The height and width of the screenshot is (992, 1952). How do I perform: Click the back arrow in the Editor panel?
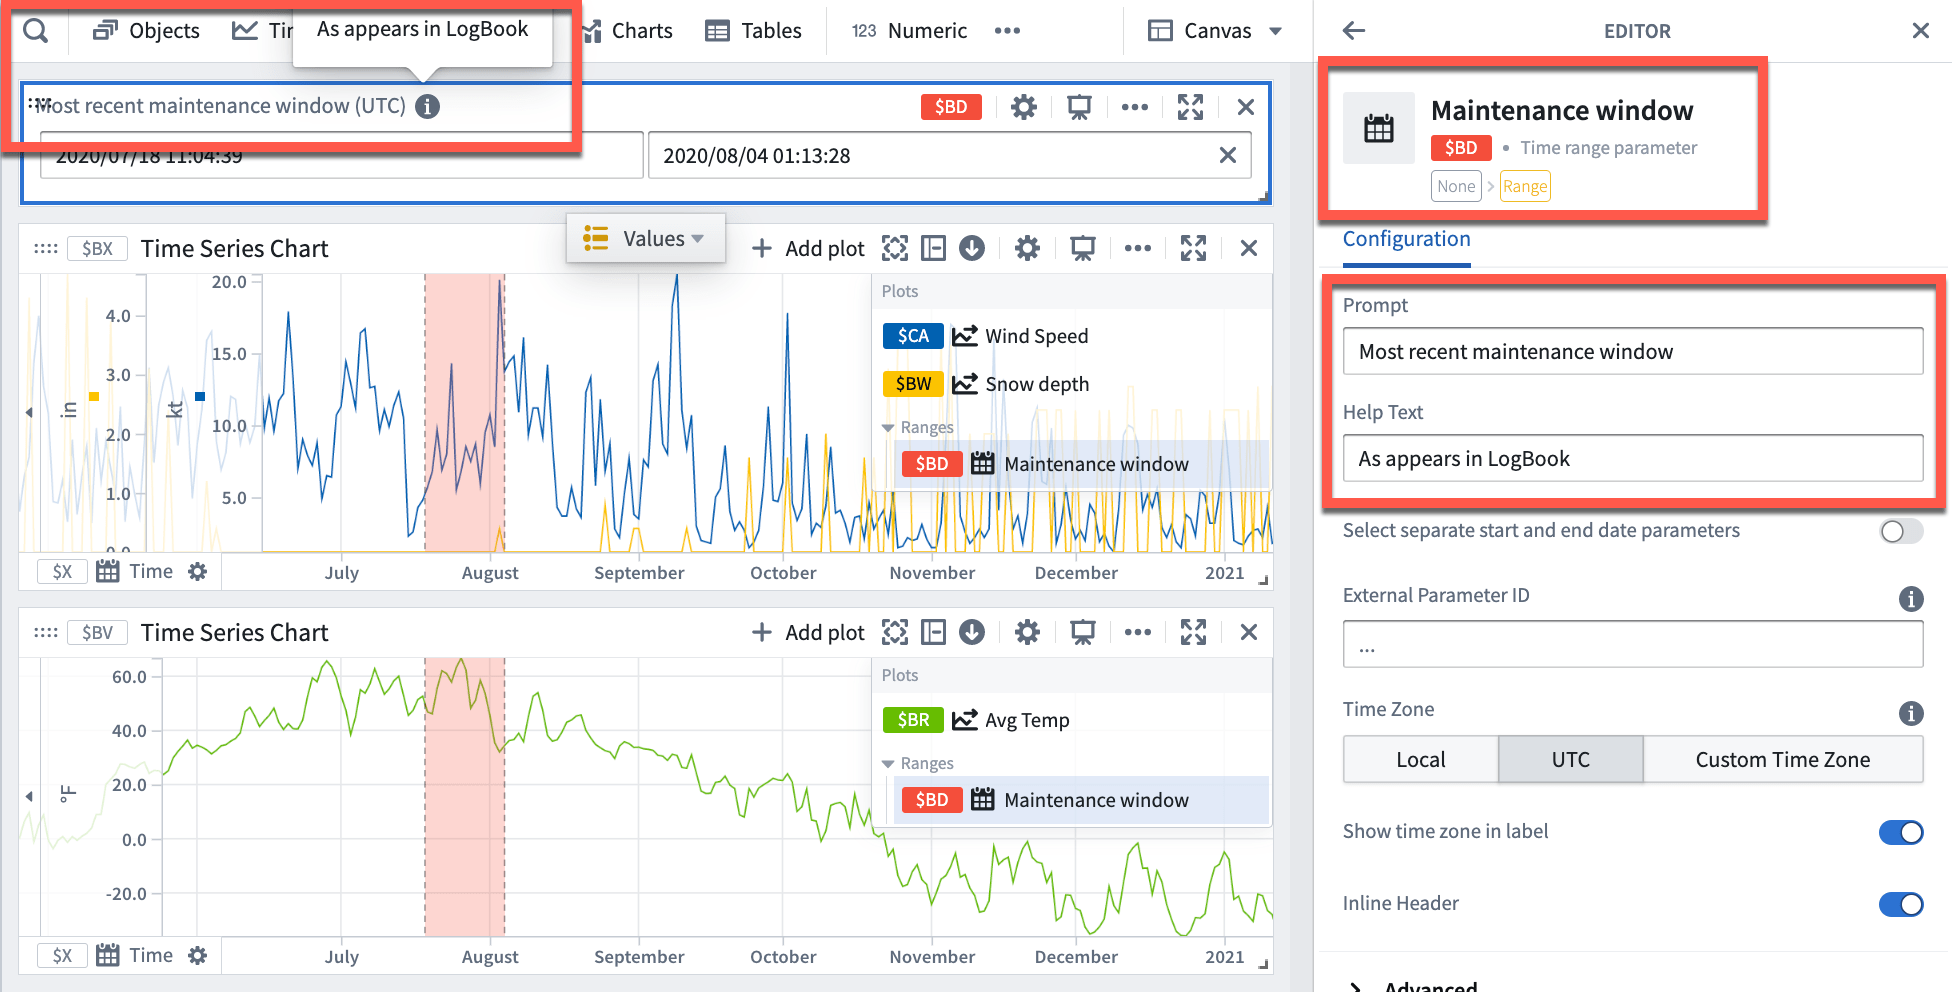point(1353,31)
